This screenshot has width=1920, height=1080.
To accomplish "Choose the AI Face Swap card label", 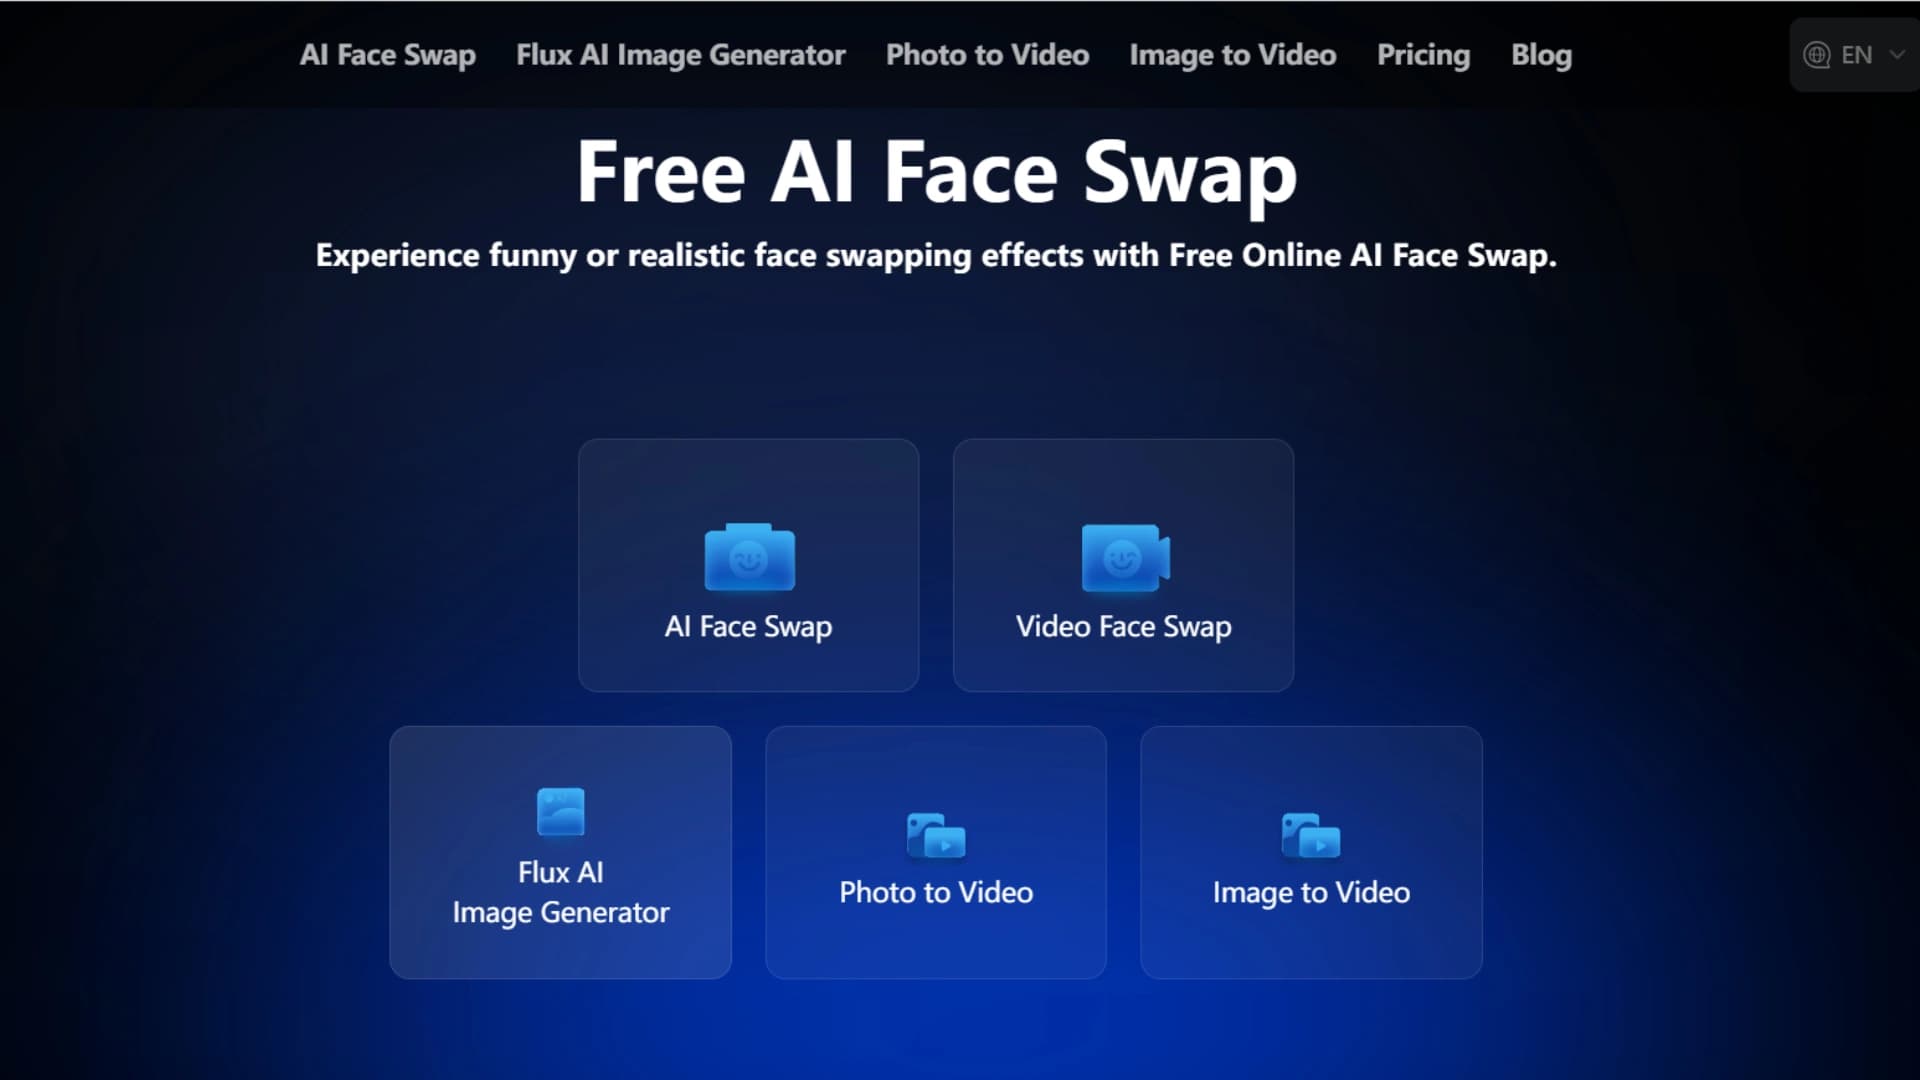I will coord(749,627).
